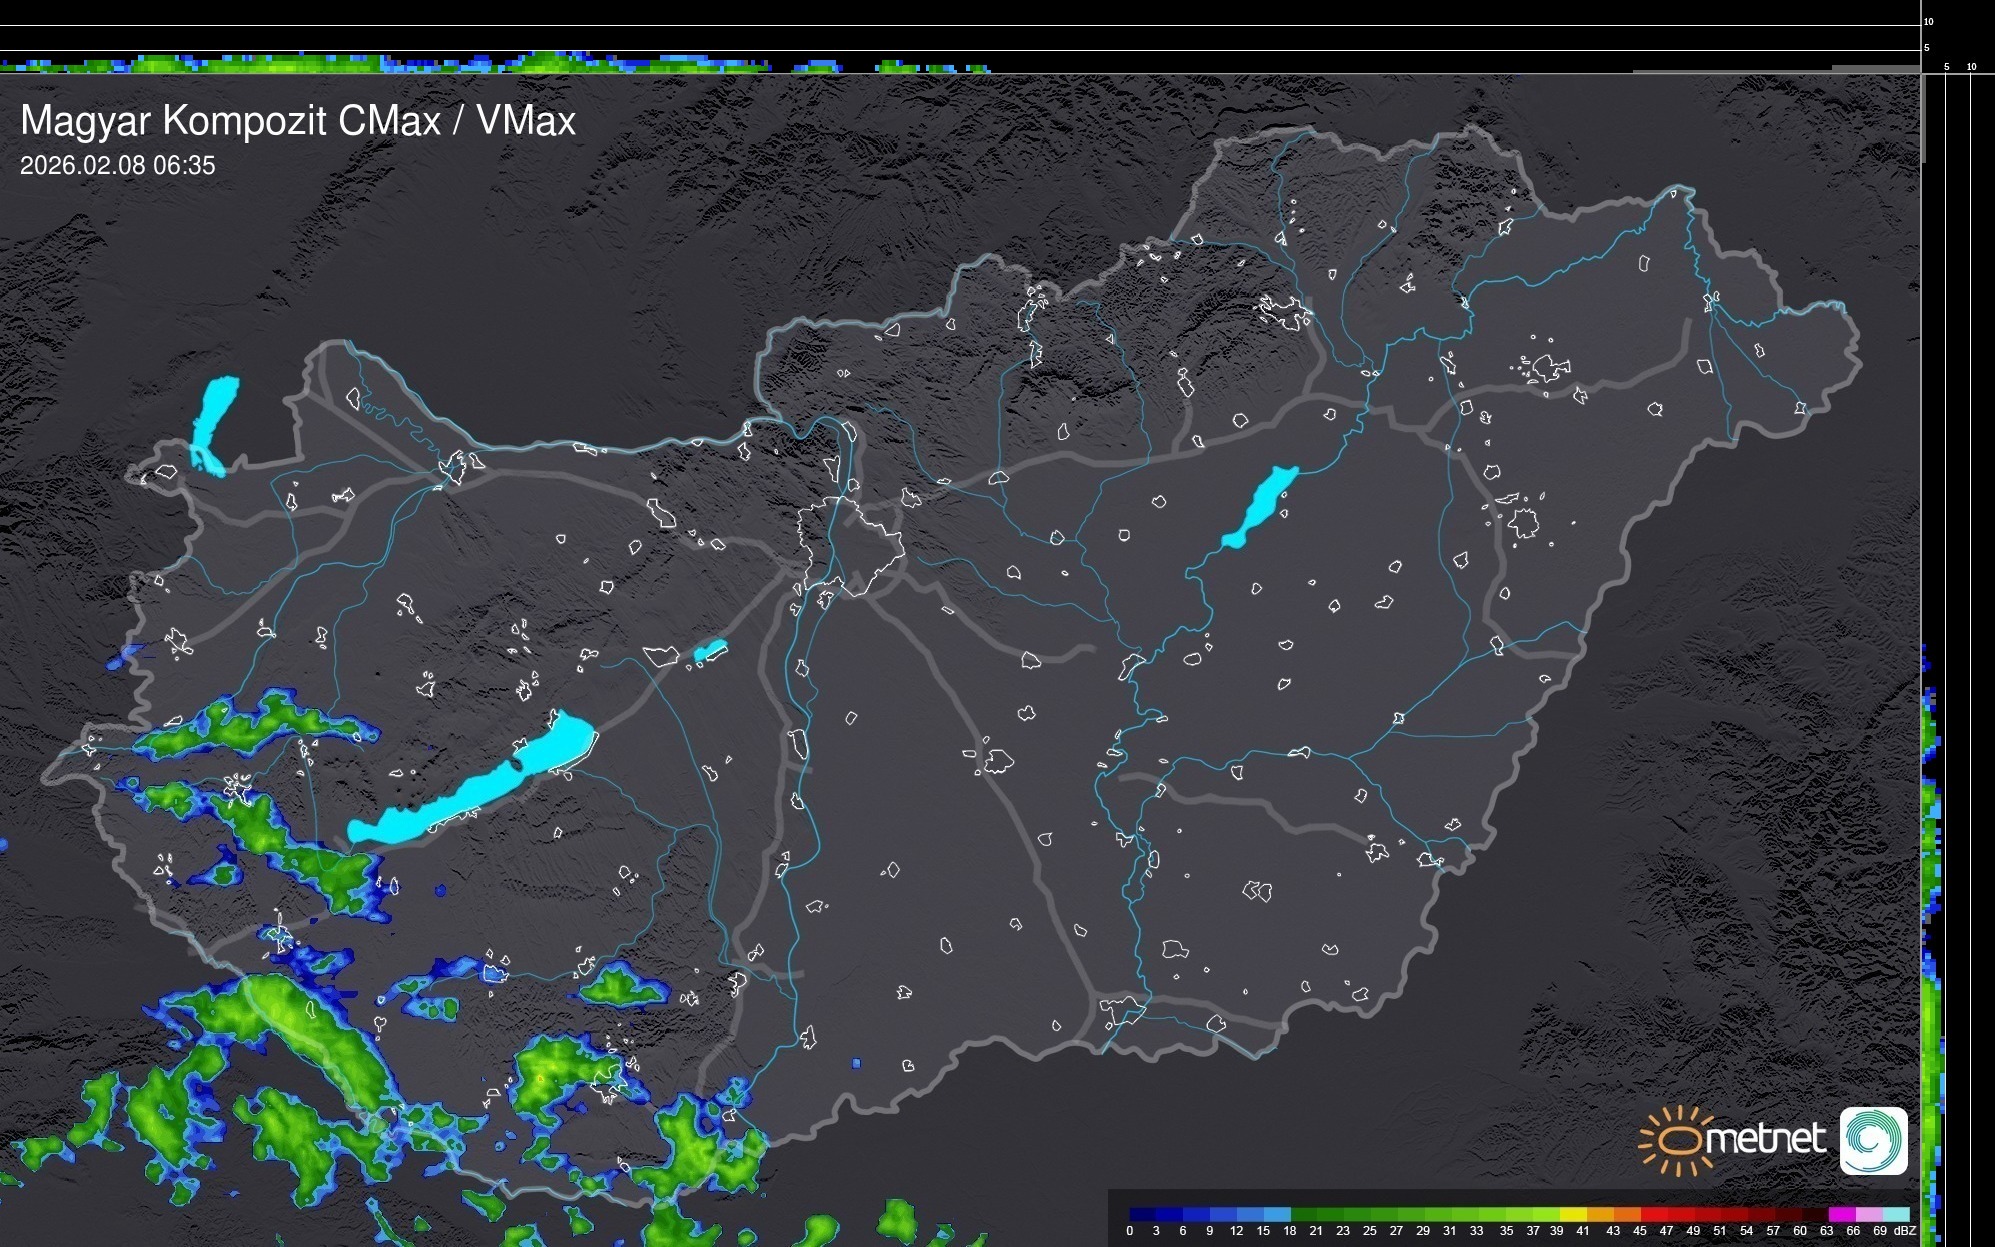Click the dBZ unit label
The image size is (1995, 1247).
[1905, 1231]
